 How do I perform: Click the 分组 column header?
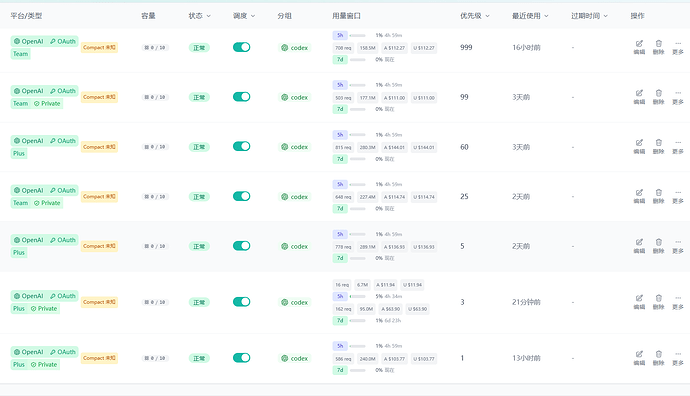coord(284,16)
